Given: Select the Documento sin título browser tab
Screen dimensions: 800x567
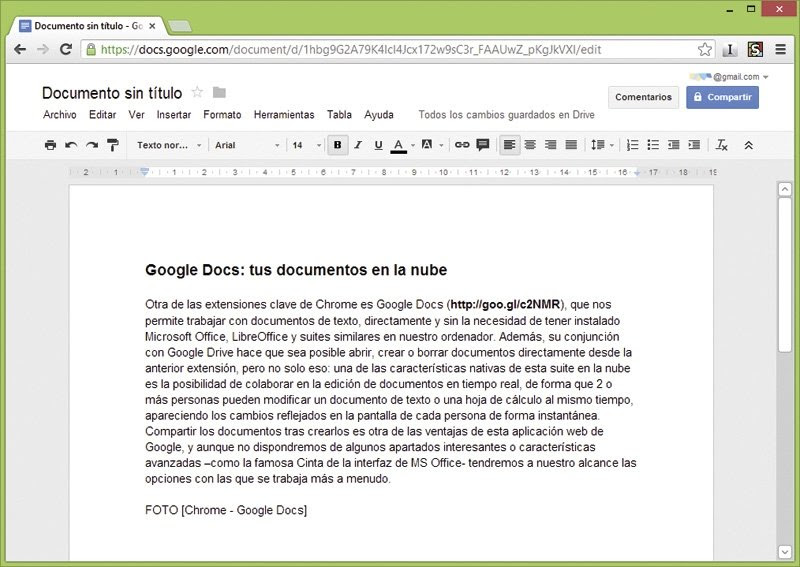Looking at the screenshot, I should (87, 26).
